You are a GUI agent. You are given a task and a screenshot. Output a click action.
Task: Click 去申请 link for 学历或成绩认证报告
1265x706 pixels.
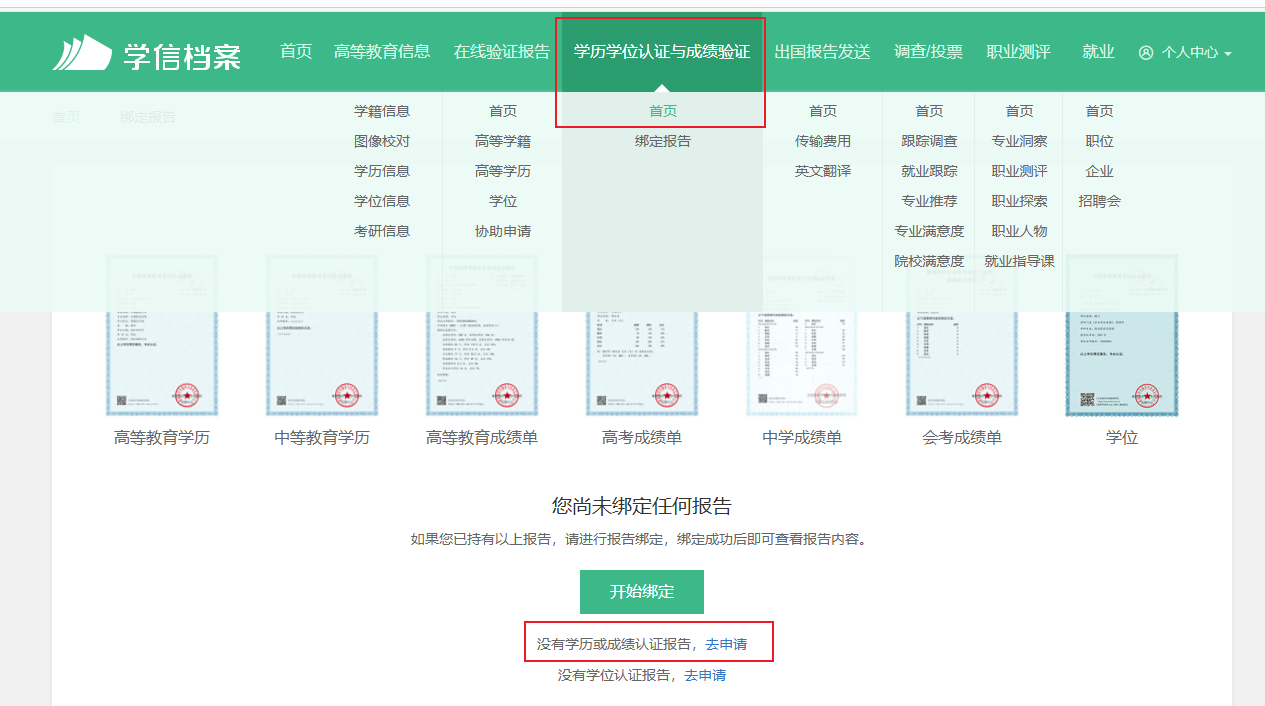[726, 645]
